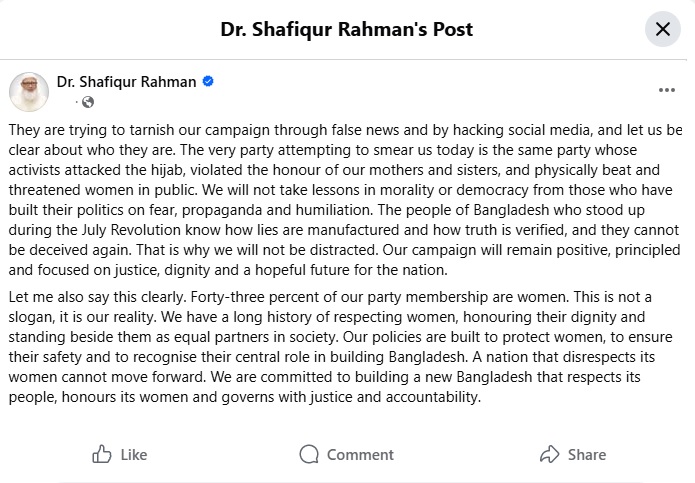Click the globe public audience icon

pos(88,102)
